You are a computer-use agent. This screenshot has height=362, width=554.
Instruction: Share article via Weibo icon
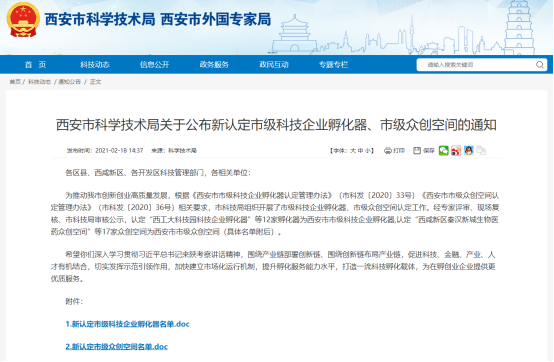pyautogui.click(x=456, y=151)
